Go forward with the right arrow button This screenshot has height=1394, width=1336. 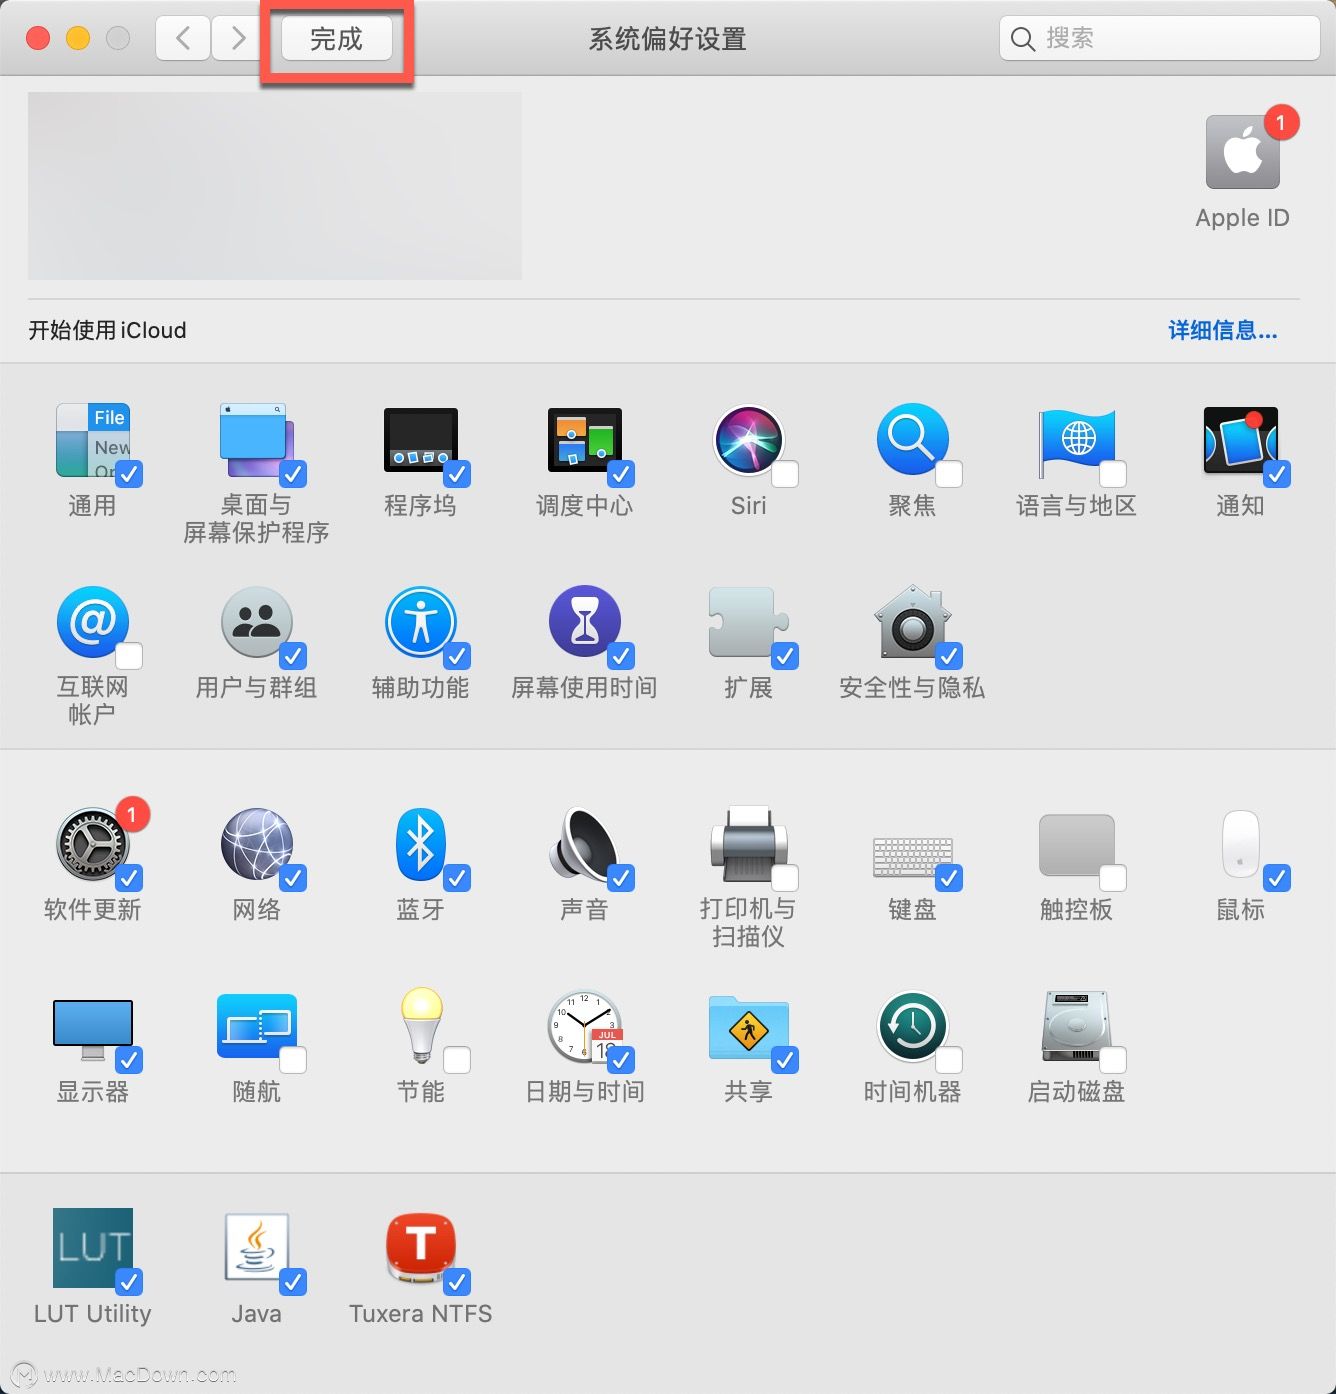238,39
